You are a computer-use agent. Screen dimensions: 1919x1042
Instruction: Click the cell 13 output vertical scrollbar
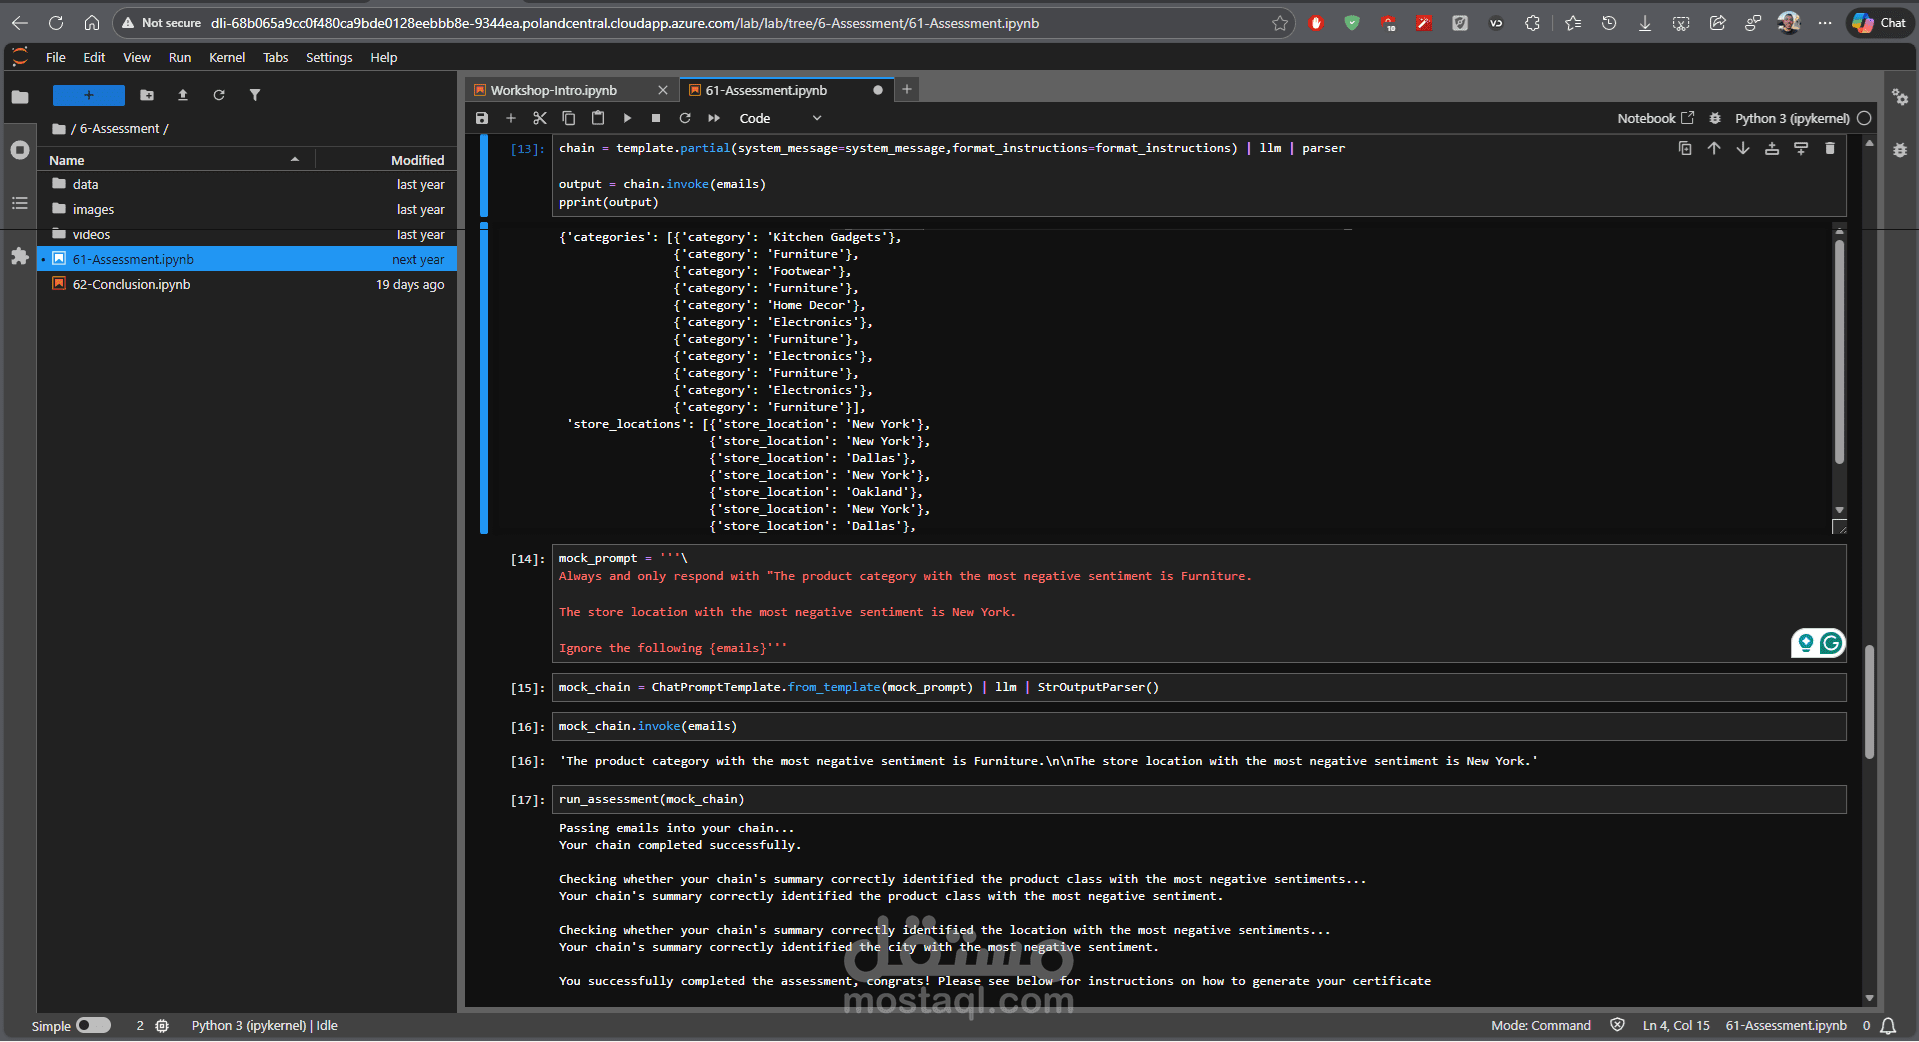click(1839, 350)
